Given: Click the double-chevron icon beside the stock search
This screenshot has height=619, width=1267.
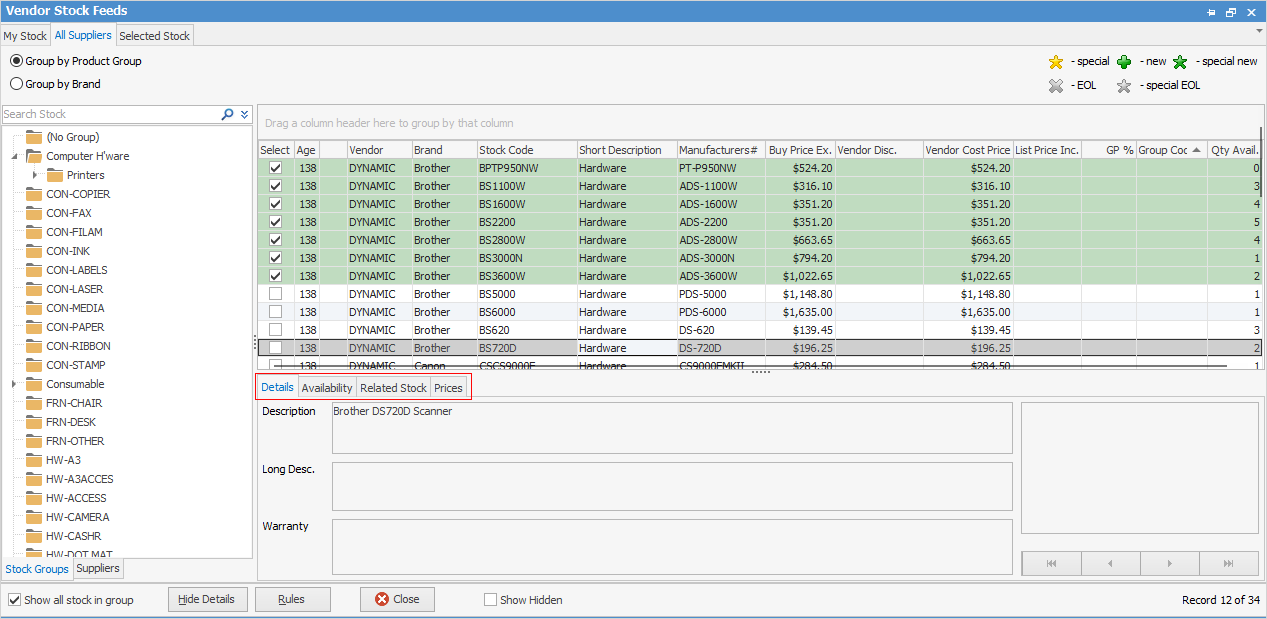Looking at the screenshot, I should coord(244,115).
